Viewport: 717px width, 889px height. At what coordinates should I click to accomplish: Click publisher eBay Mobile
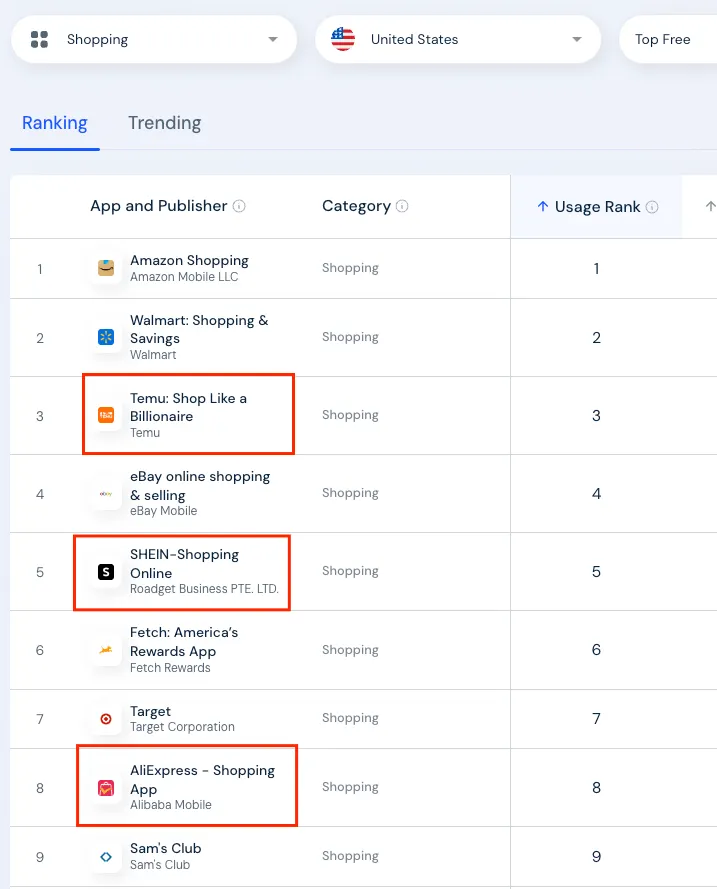(x=164, y=511)
